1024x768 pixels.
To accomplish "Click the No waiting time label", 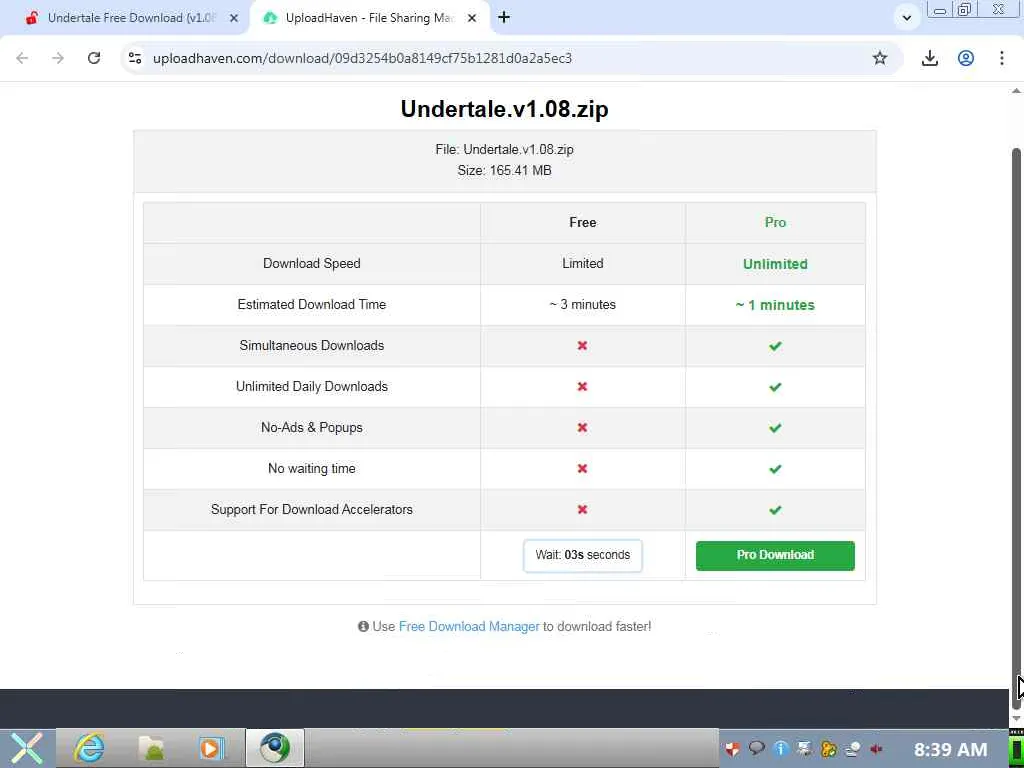I will [x=312, y=468].
